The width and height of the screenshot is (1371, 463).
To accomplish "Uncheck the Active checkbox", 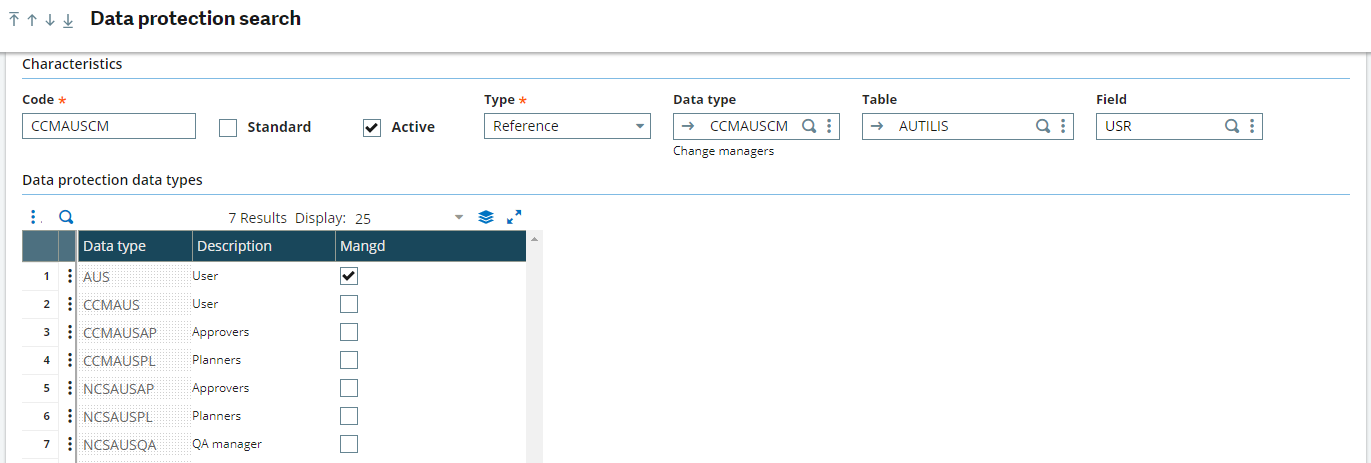I will tap(372, 127).
